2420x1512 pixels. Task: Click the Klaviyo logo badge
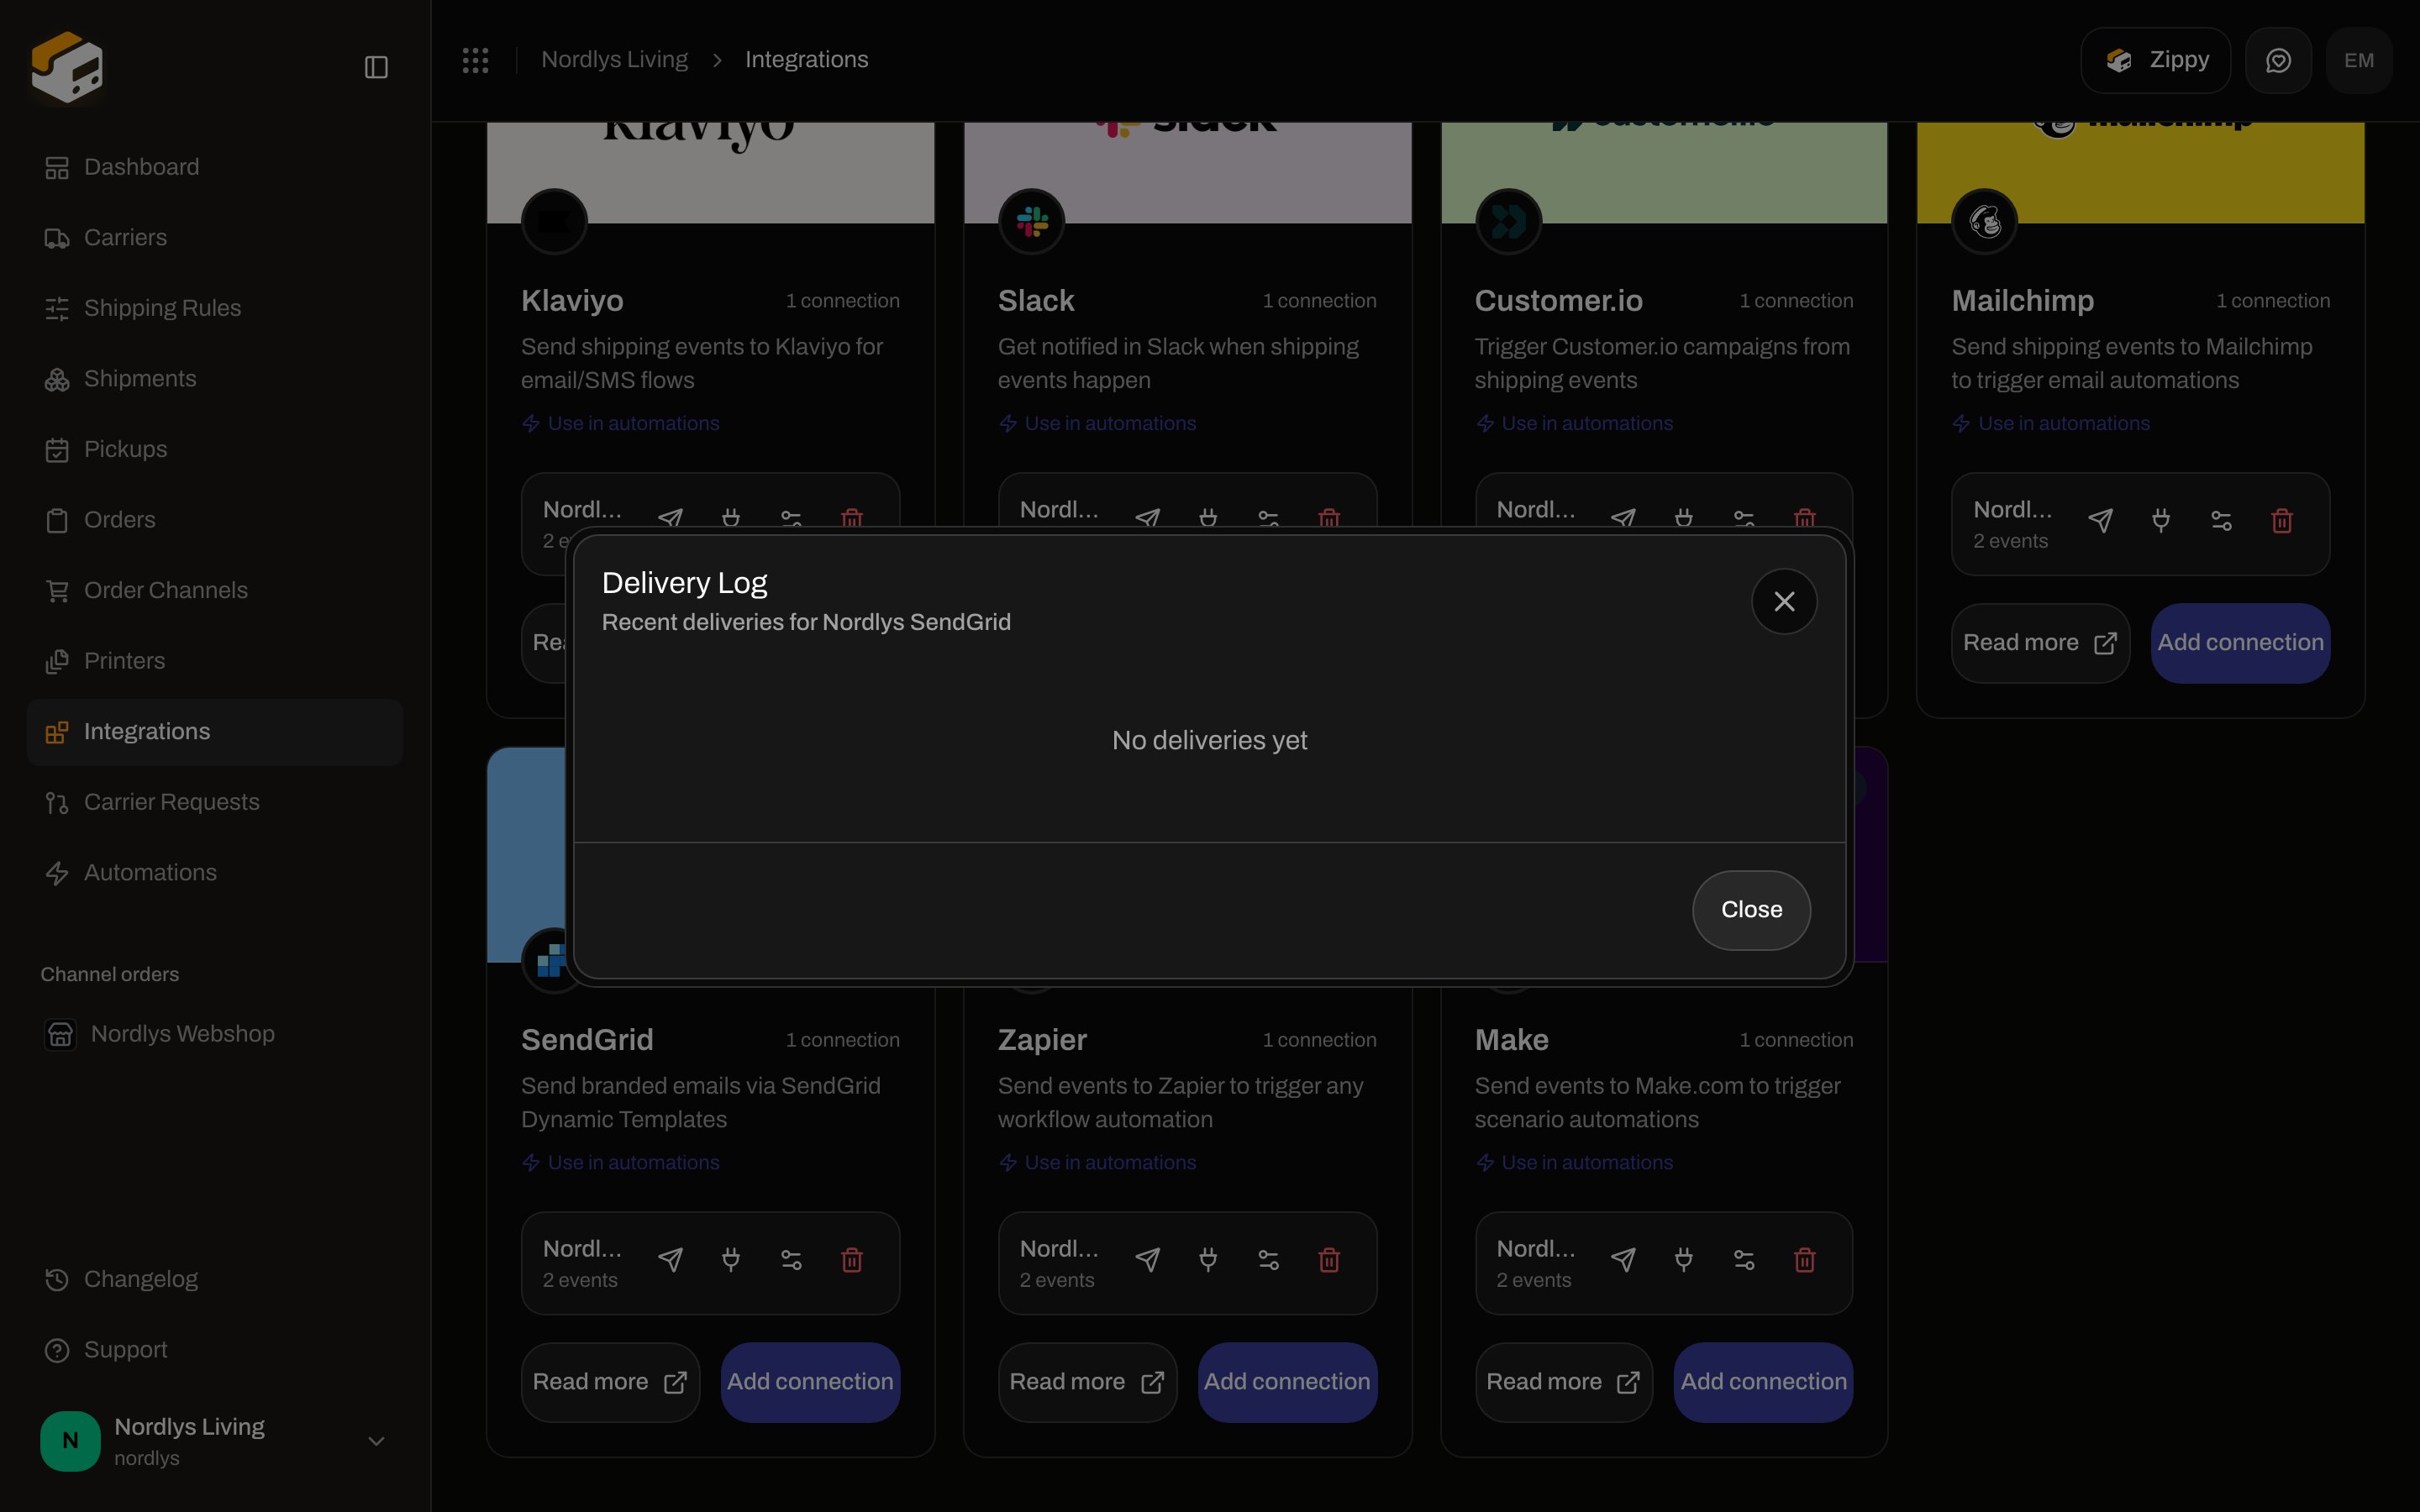(x=555, y=221)
